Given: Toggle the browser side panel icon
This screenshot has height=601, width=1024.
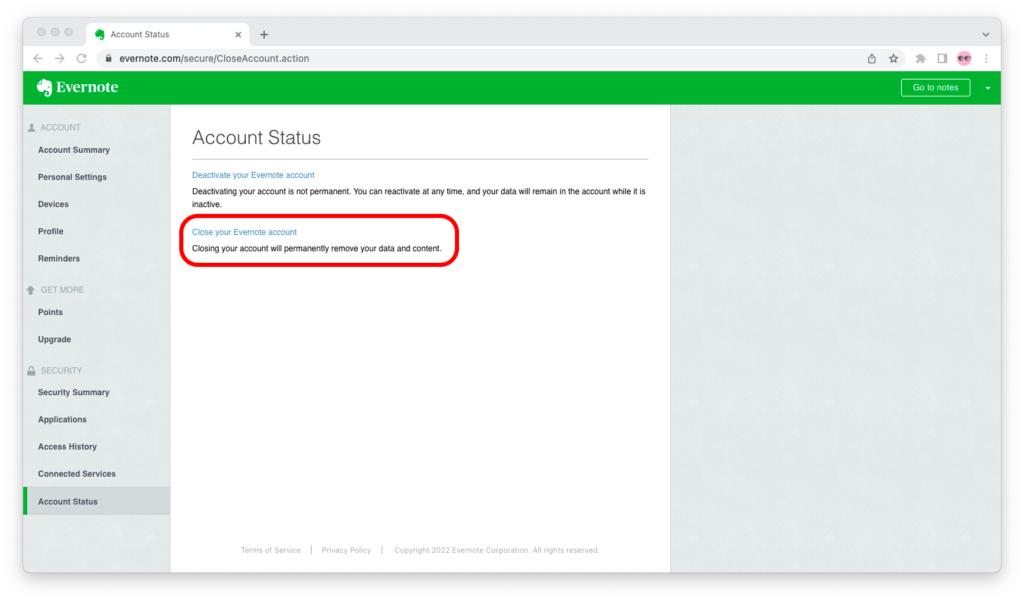Looking at the screenshot, I should (942, 59).
